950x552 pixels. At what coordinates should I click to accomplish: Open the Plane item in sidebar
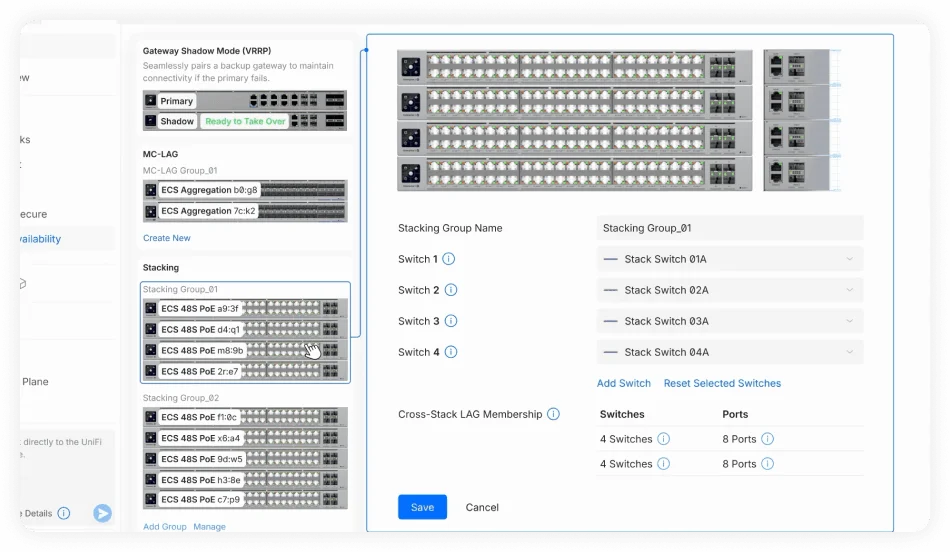(x=35, y=382)
